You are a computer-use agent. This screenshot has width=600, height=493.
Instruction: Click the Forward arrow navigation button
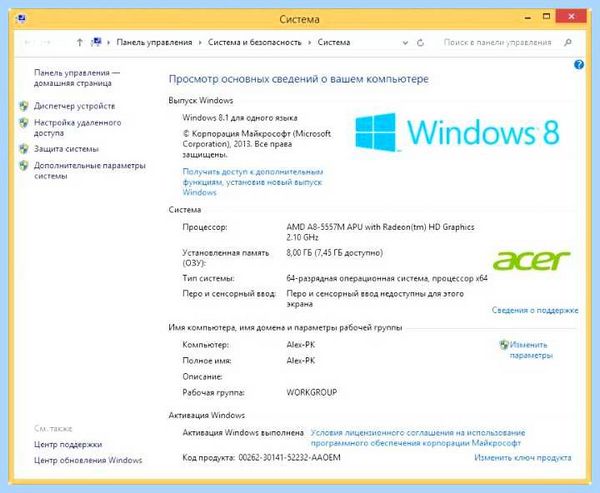pos(46,42)
